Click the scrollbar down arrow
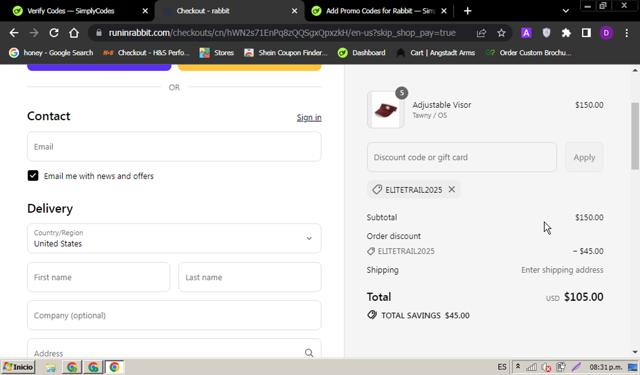The image size is (640, 375). pyautogui.click(x=635, y=352)
